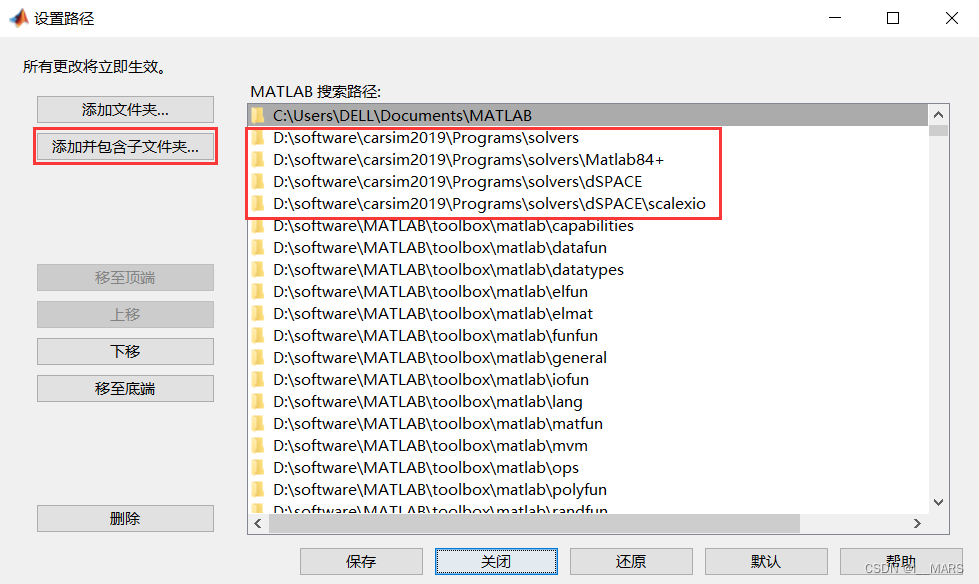Select the dSPACE\scalexio path row
The width and height of the screenshot is (979, 584).
point(588,204)
